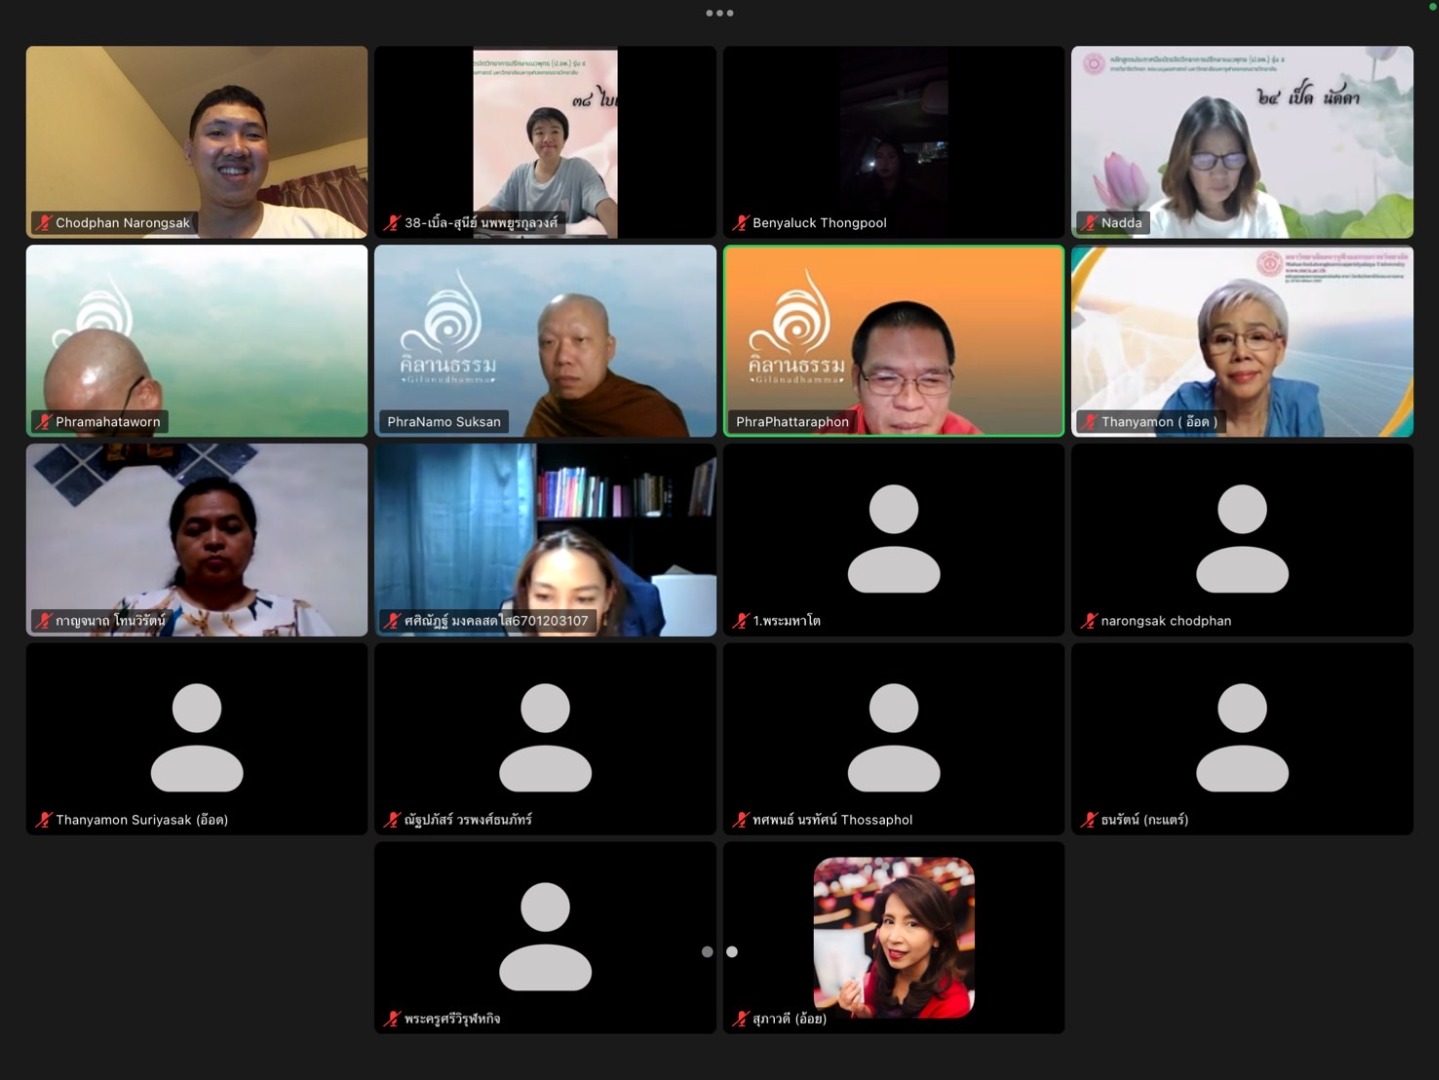The height and width of the screenshot is (1080, 1439).
Task: Tap muted mic icon beside สุภาวดี (อ้อย)
Action: tap(740, 1019)
